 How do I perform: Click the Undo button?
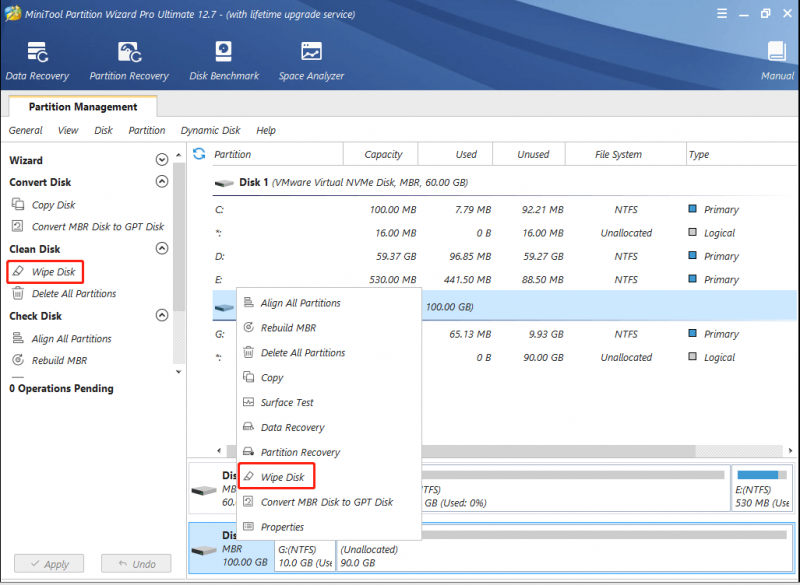coord(136,564)
